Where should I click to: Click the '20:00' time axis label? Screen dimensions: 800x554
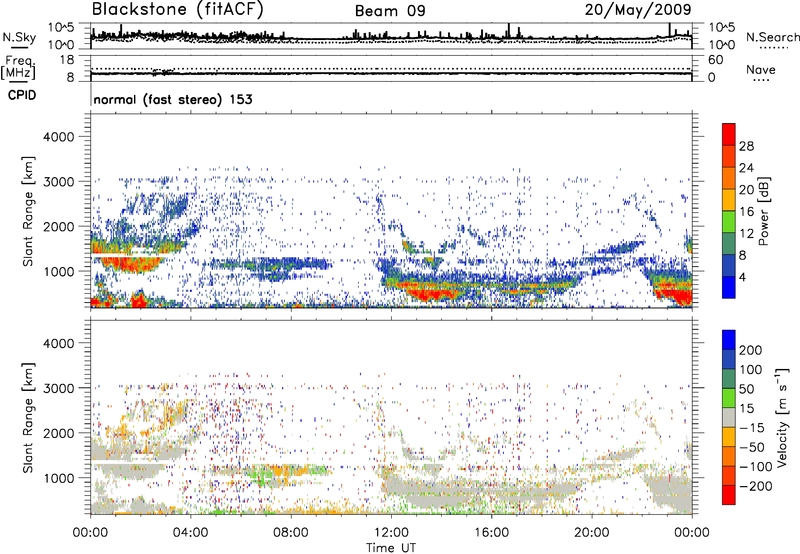591,533
